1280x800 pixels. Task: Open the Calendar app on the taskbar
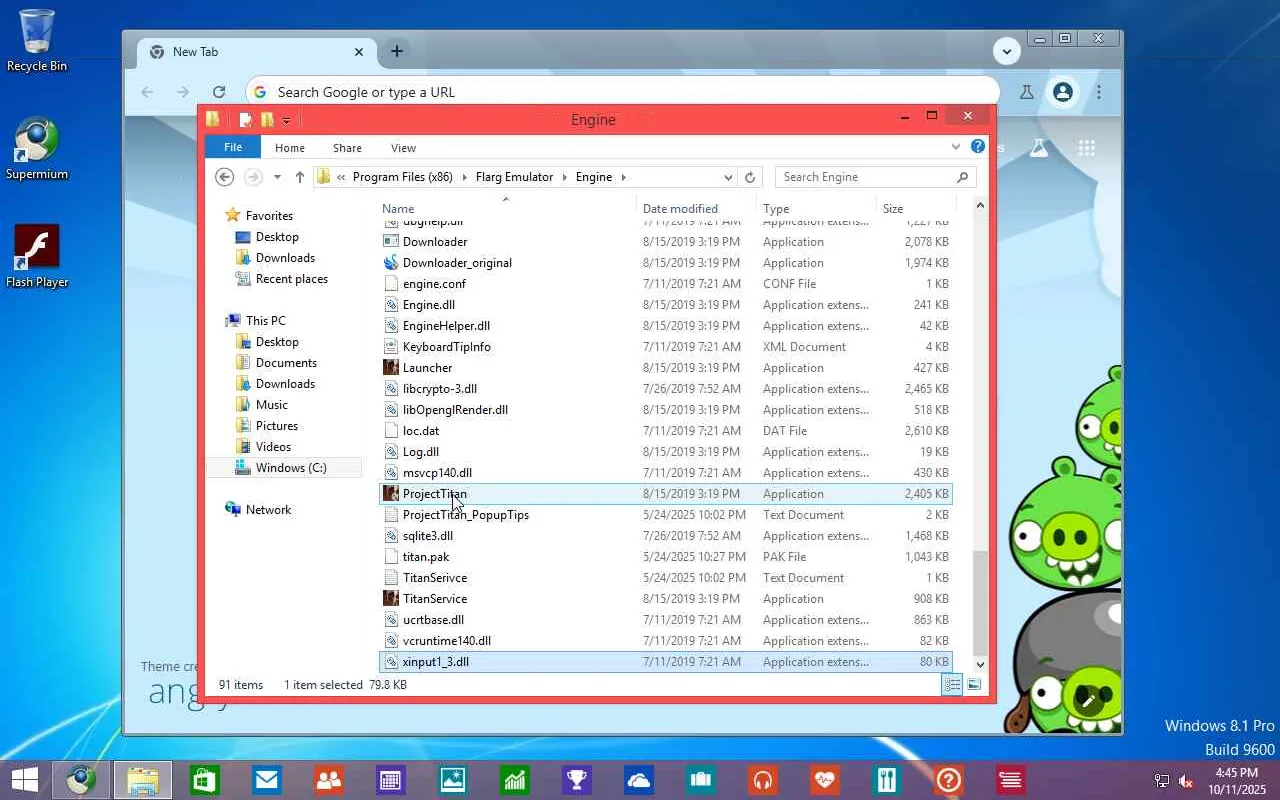click(x=390, y=780)
